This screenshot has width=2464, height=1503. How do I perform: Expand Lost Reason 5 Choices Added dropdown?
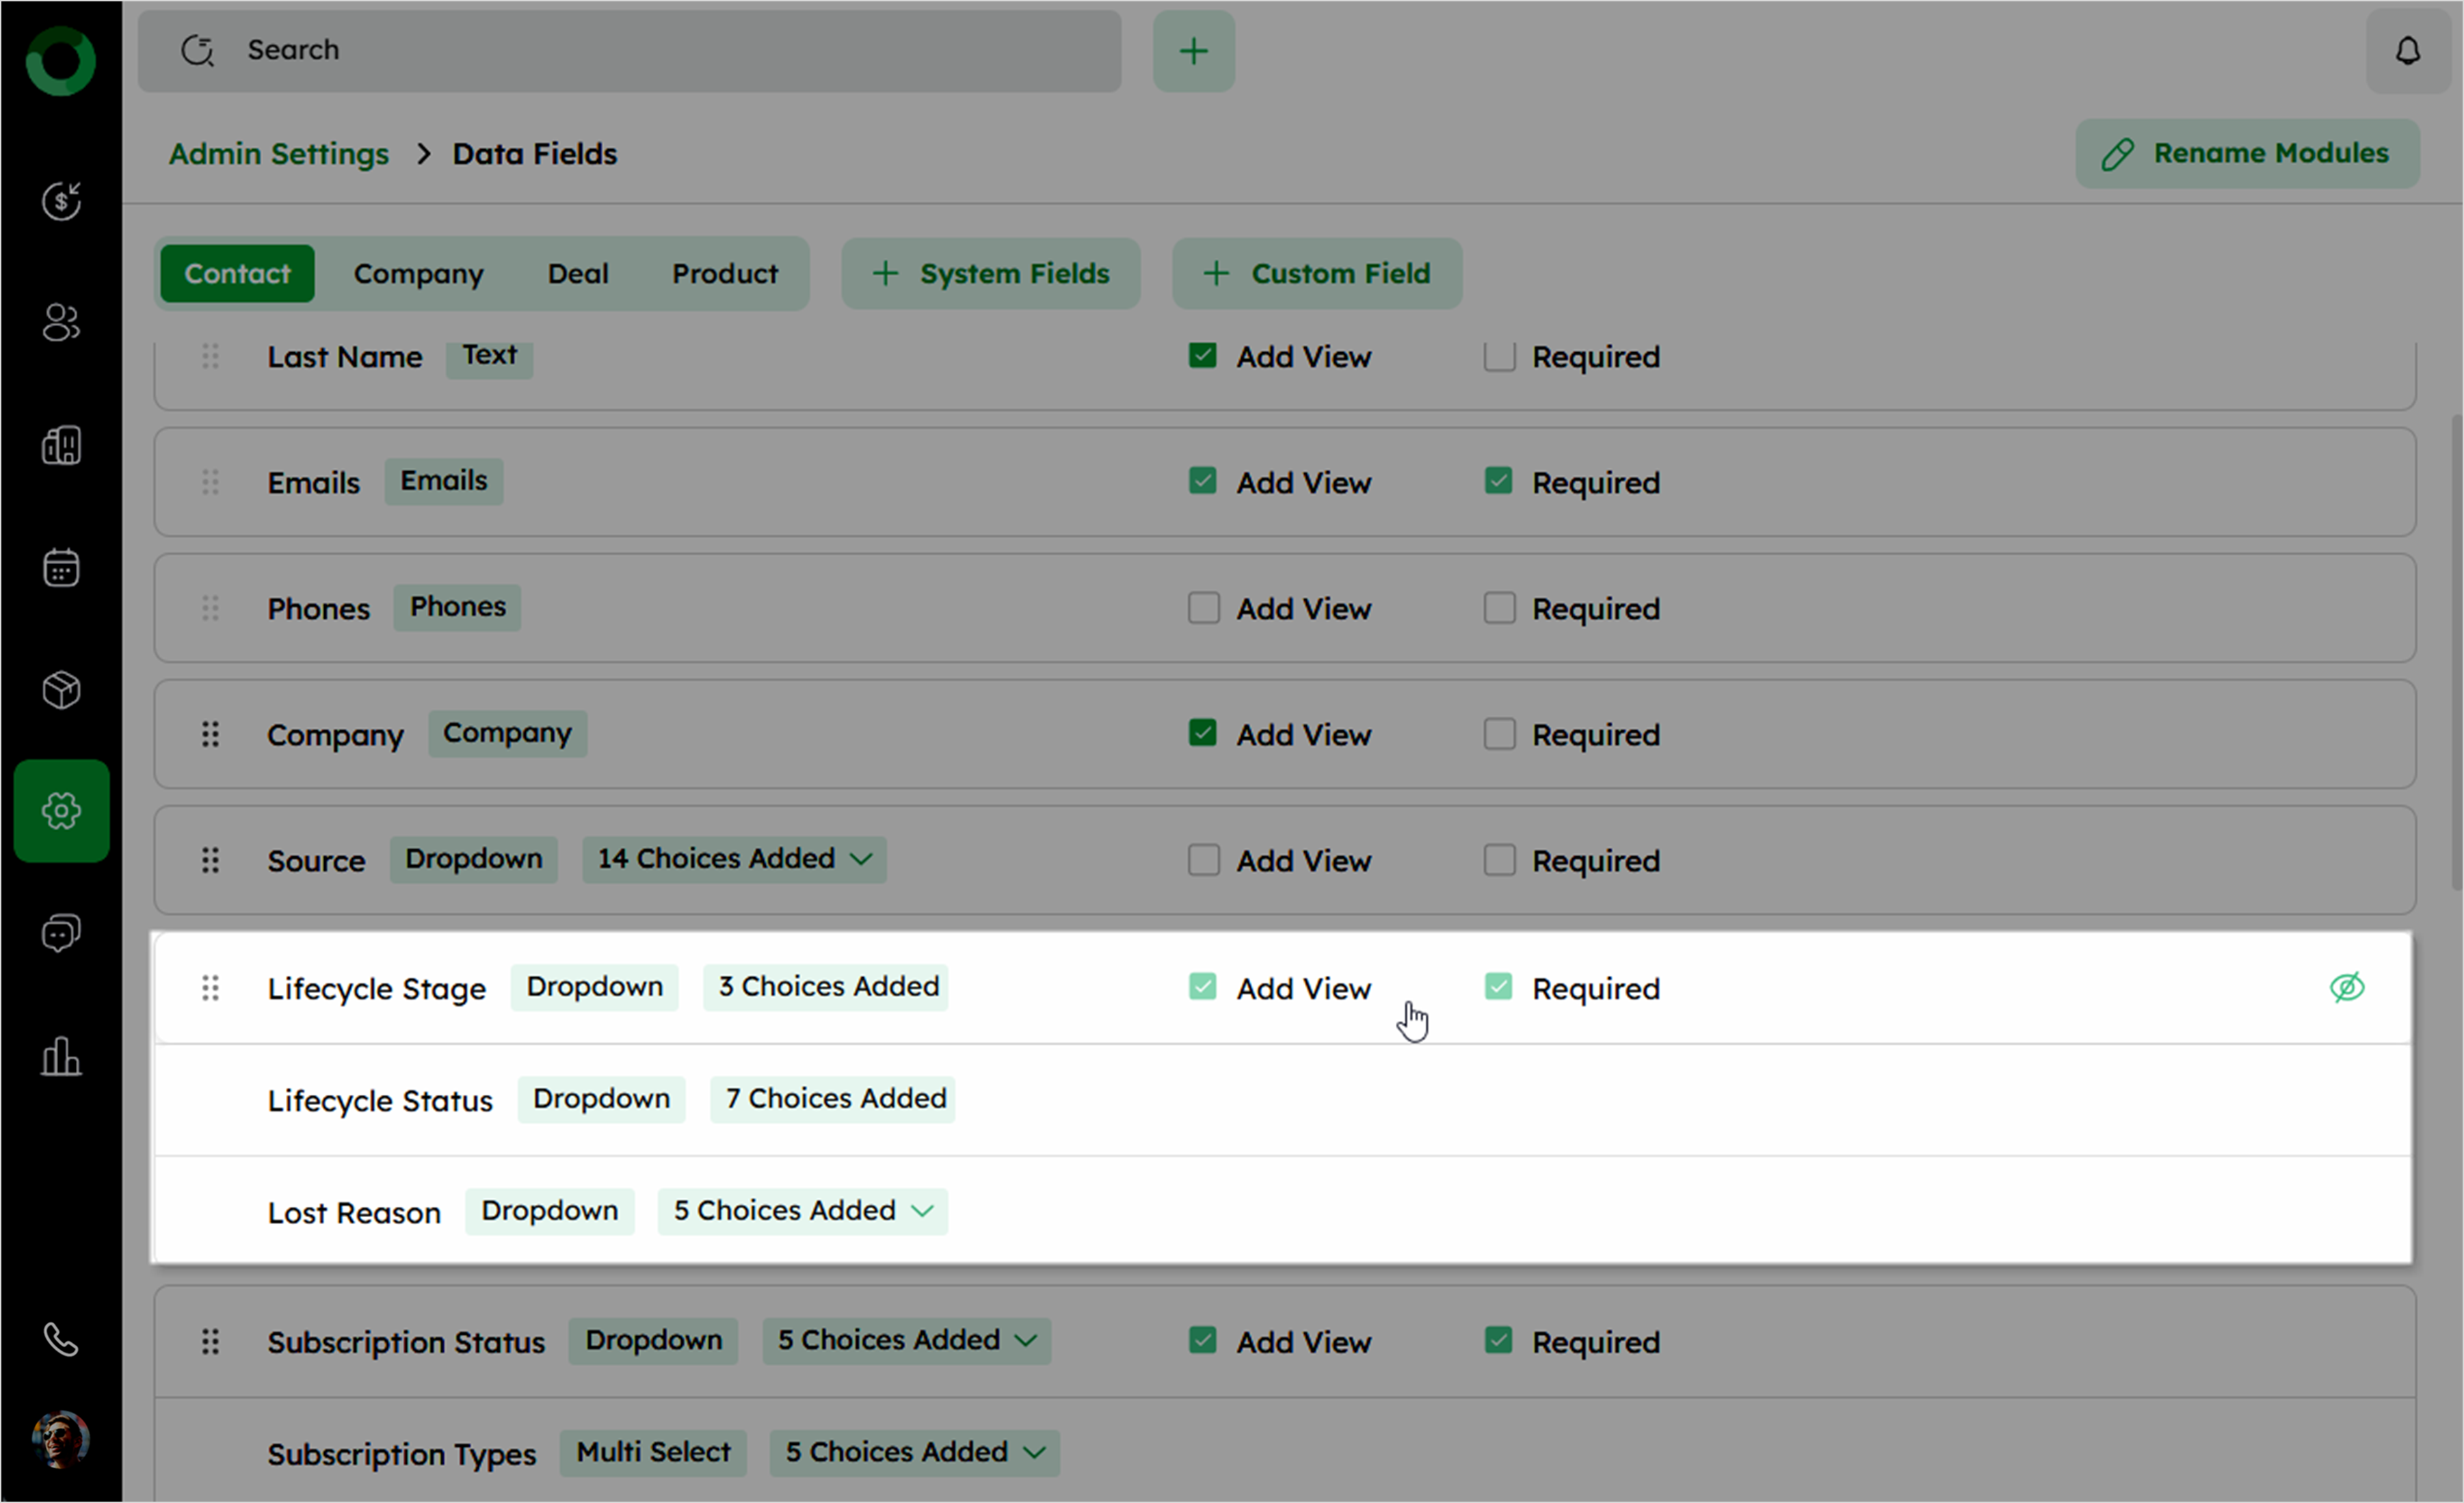pyautogui.click(x=802, y=1211)
